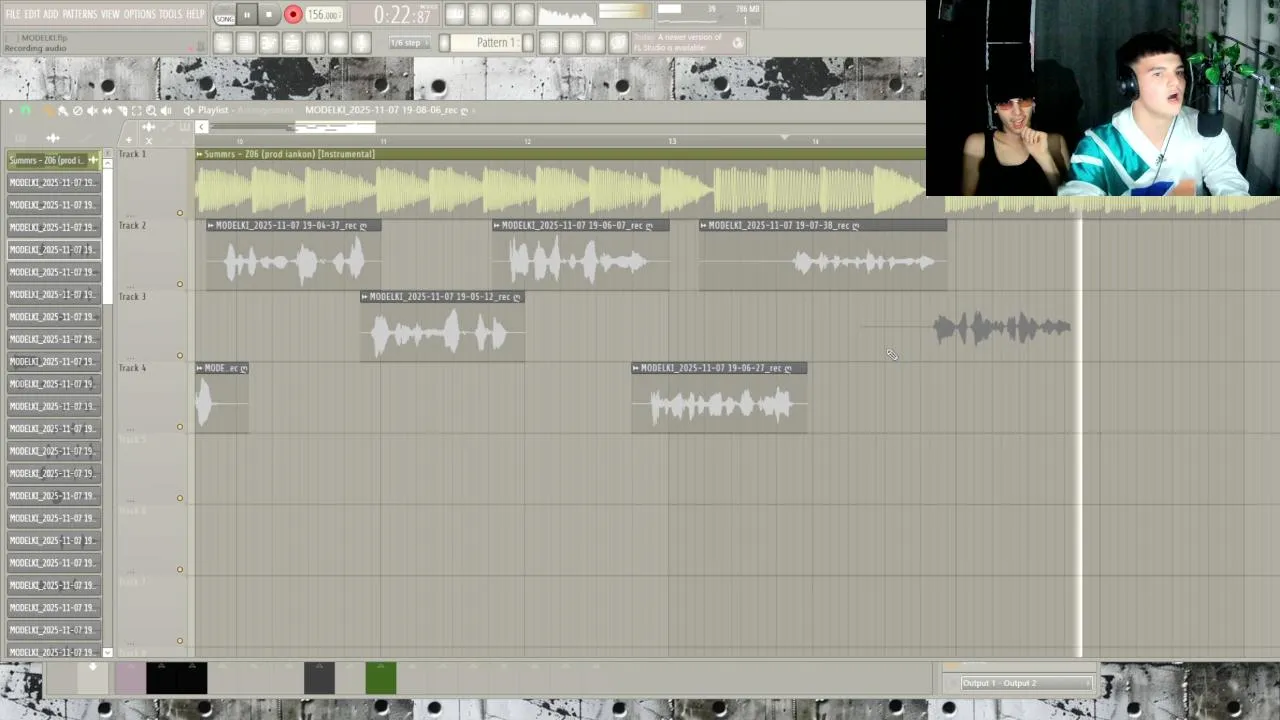Screen dimensions: 1280x720
Task: Click Track 2 header label
Action: point(132,225)
